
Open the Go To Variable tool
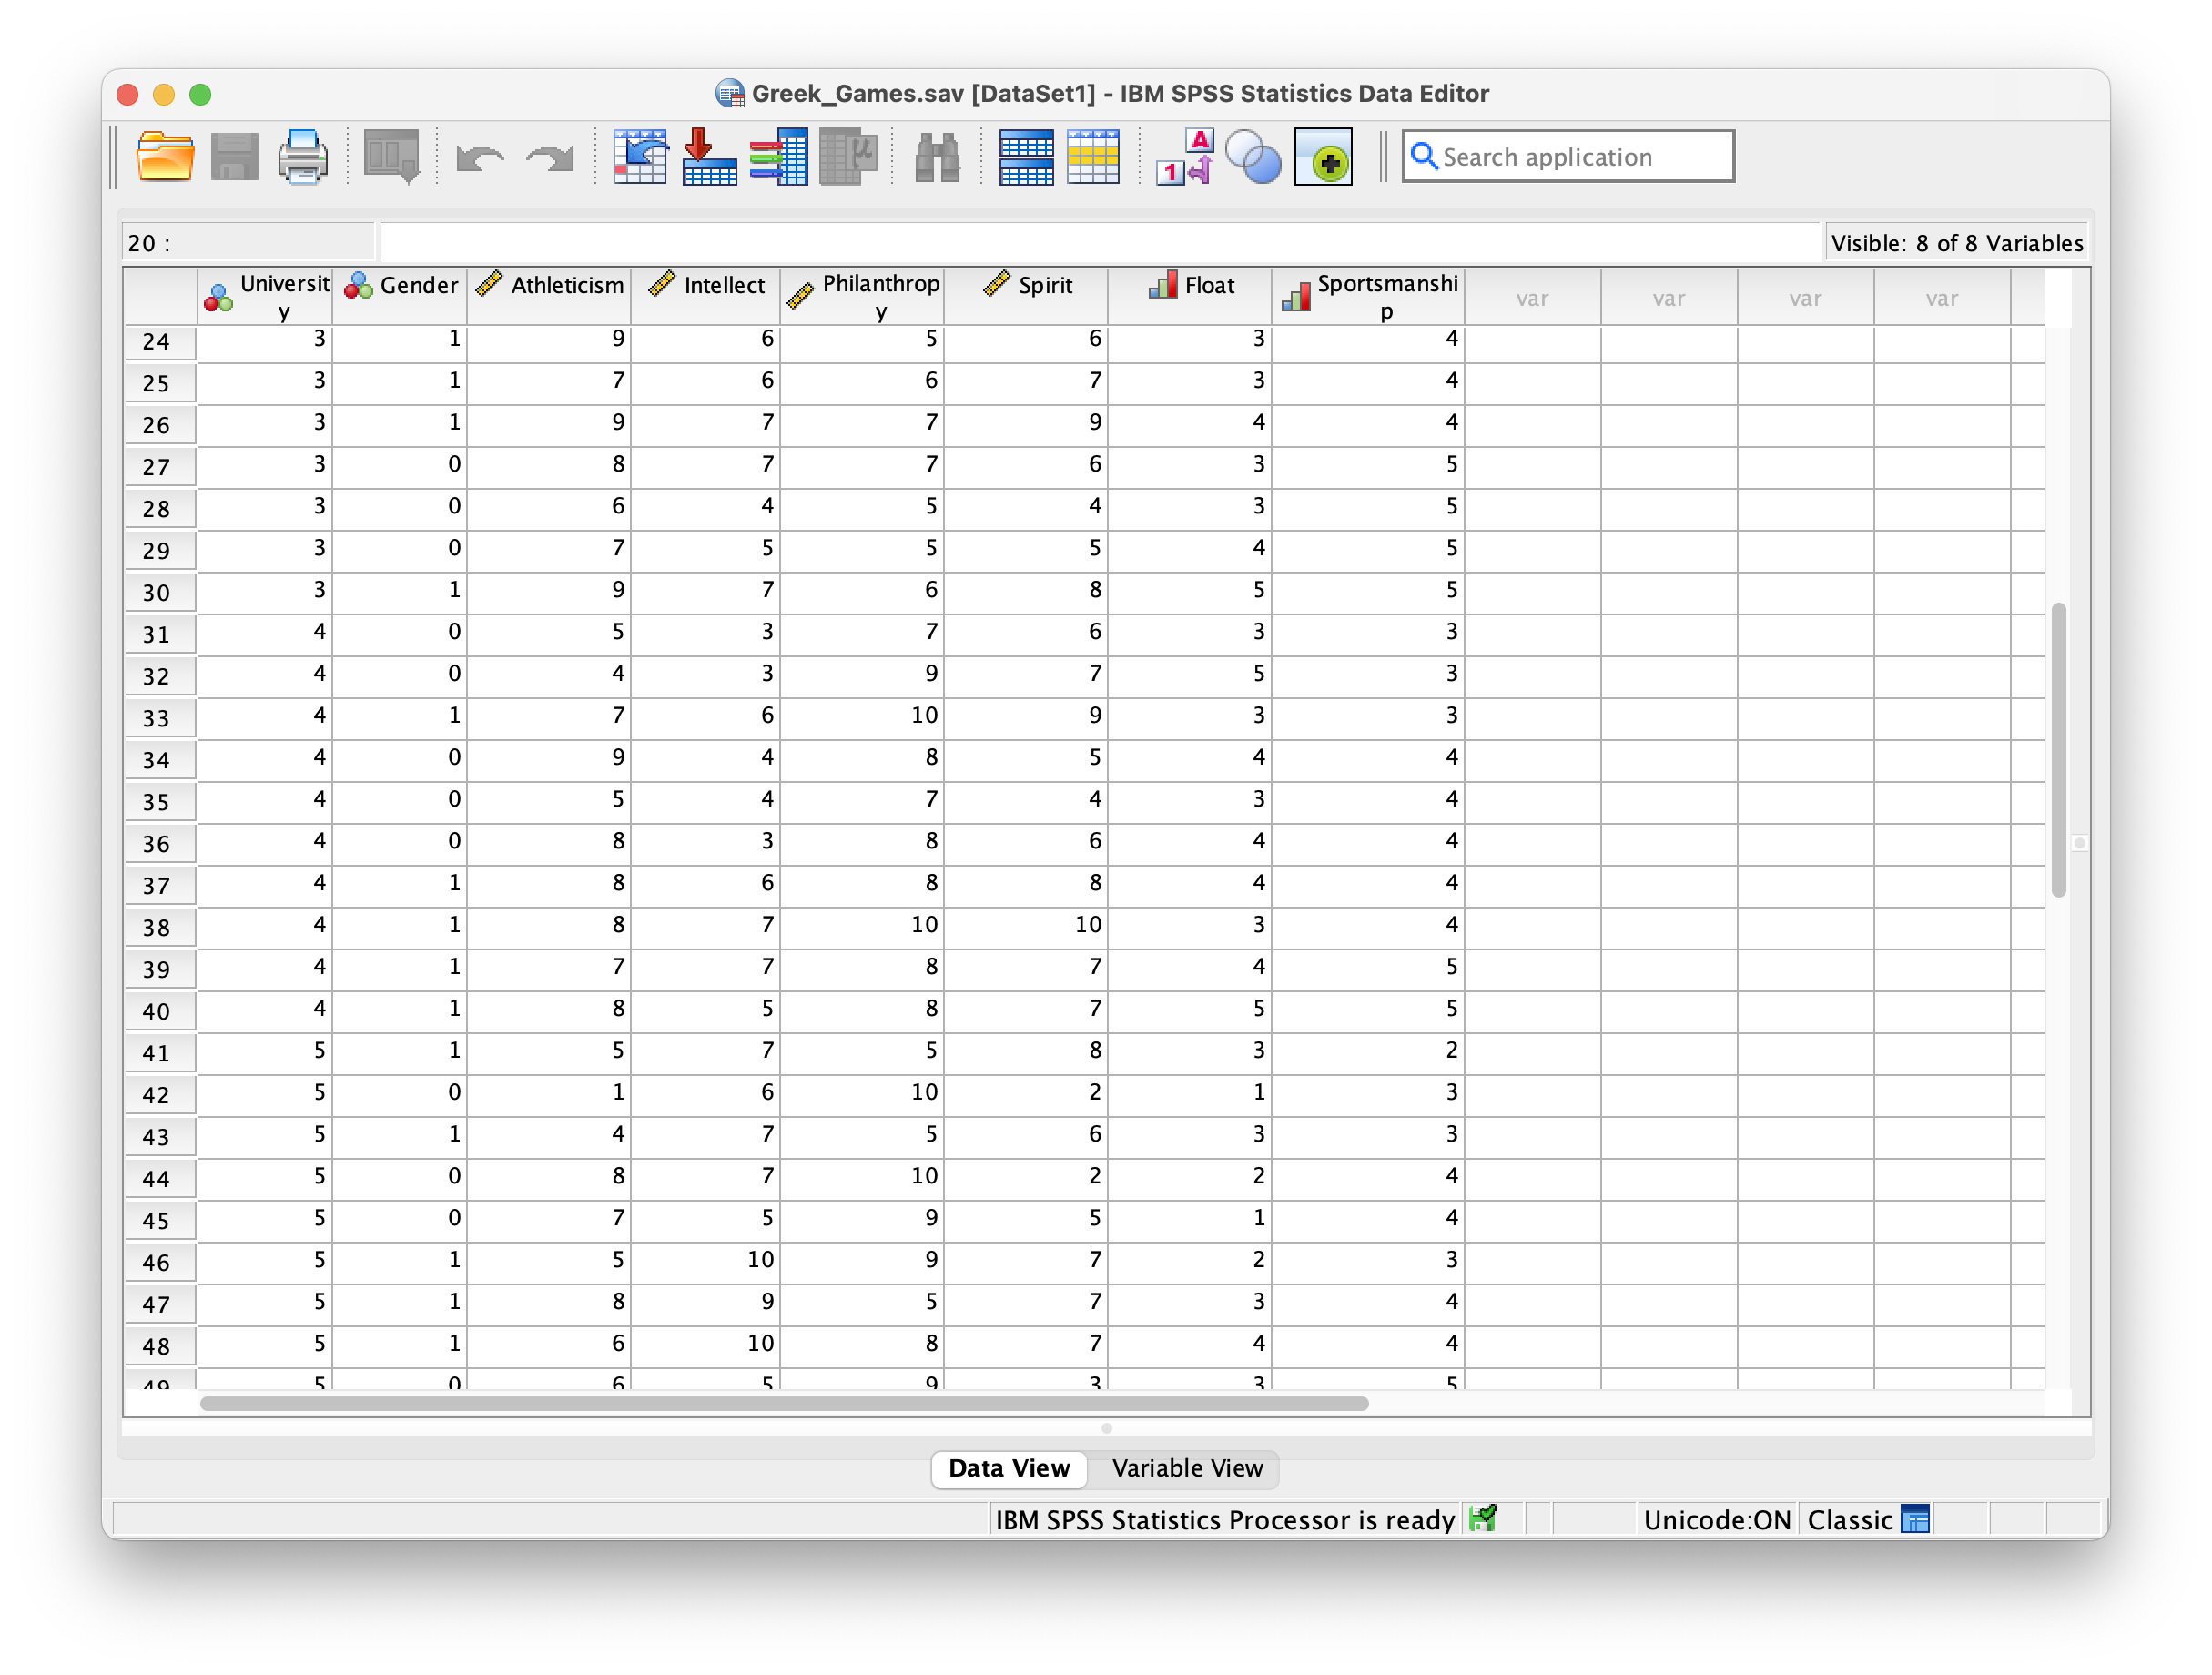pos(709,156)
